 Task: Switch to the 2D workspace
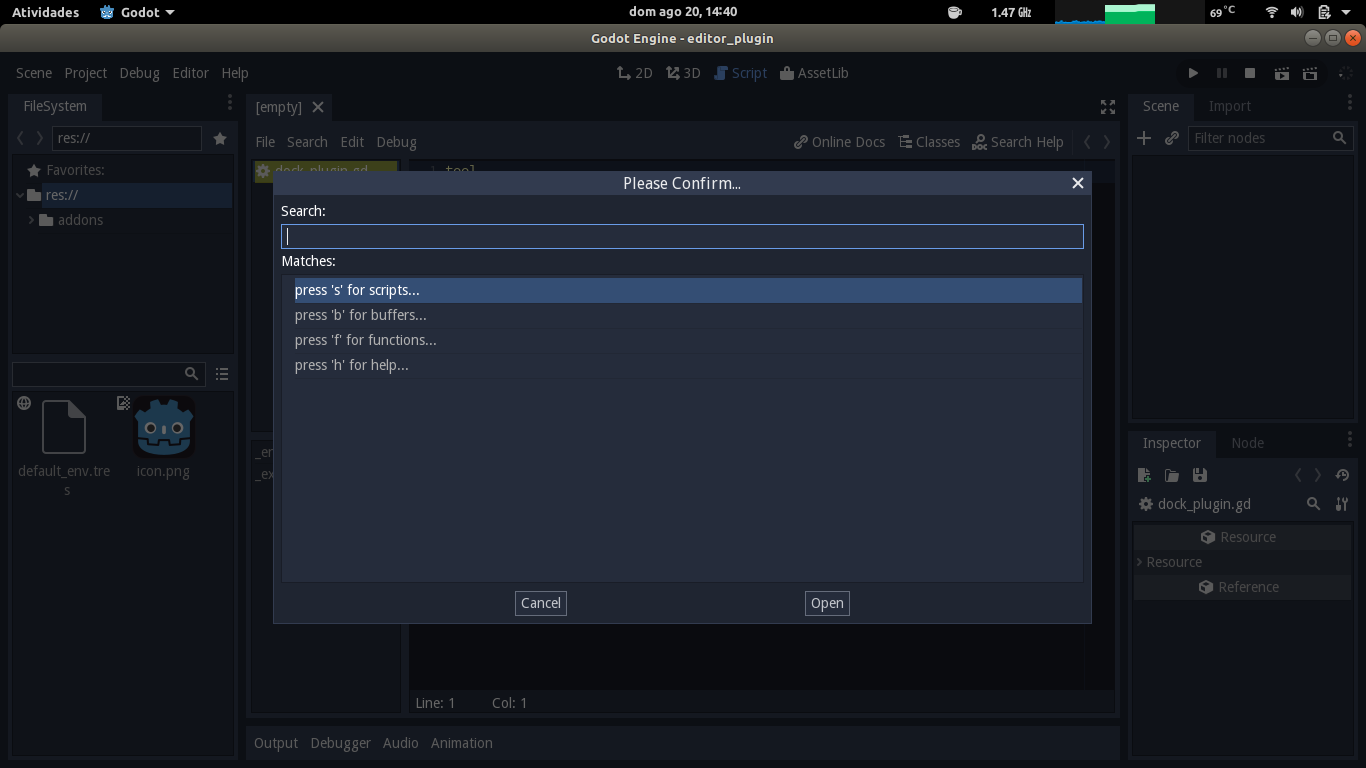click(x=634, y=73)
